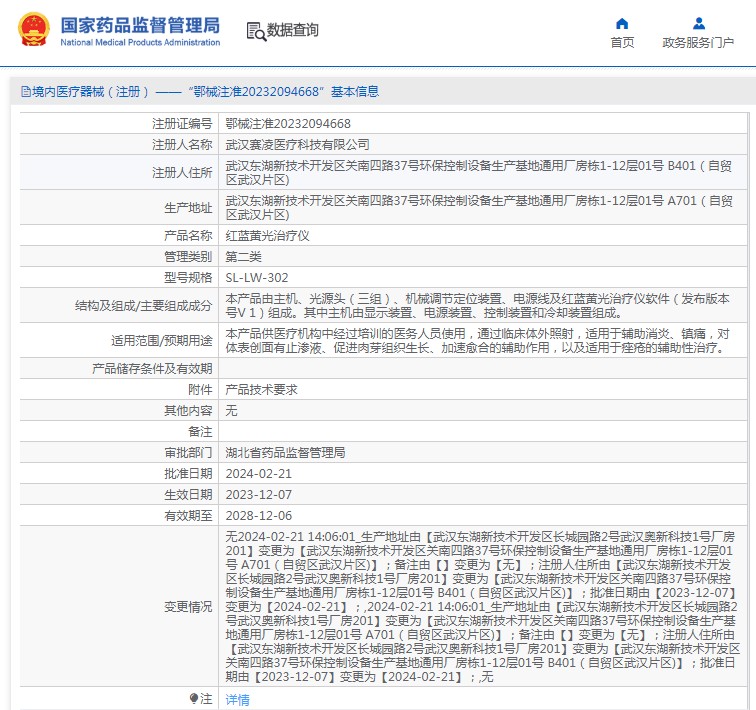756x710 pixels.
Task: Click the National Medical Products Administration subtitle
Action: [x=140, y=42]
